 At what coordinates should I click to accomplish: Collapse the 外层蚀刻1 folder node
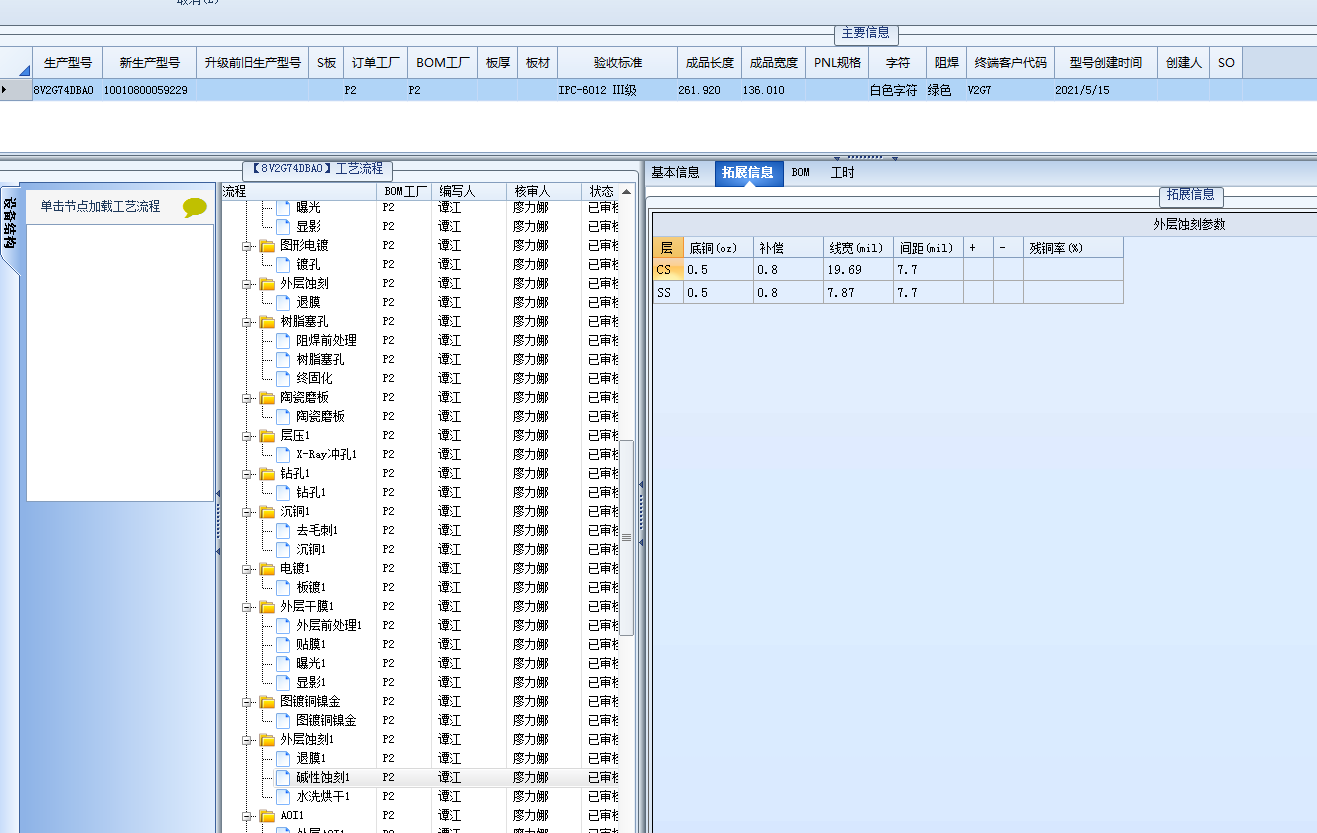(246, 740)
